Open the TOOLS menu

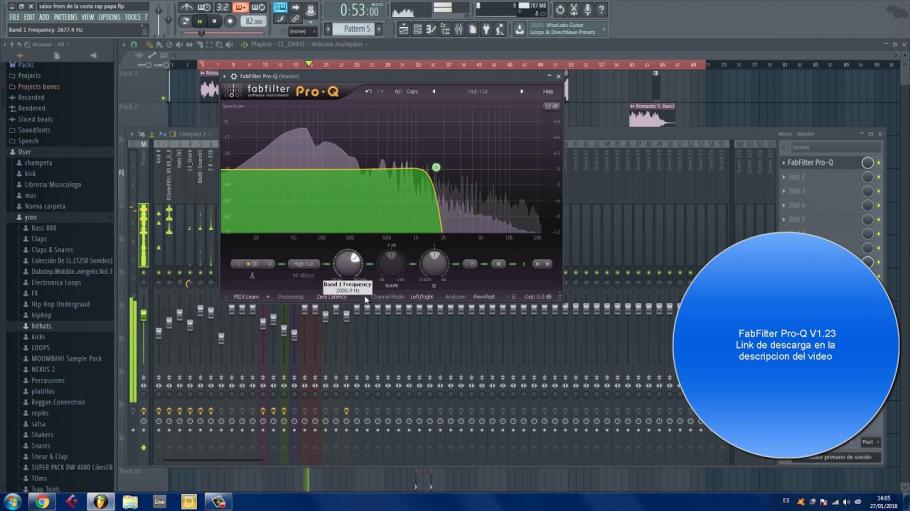[133, 17]
